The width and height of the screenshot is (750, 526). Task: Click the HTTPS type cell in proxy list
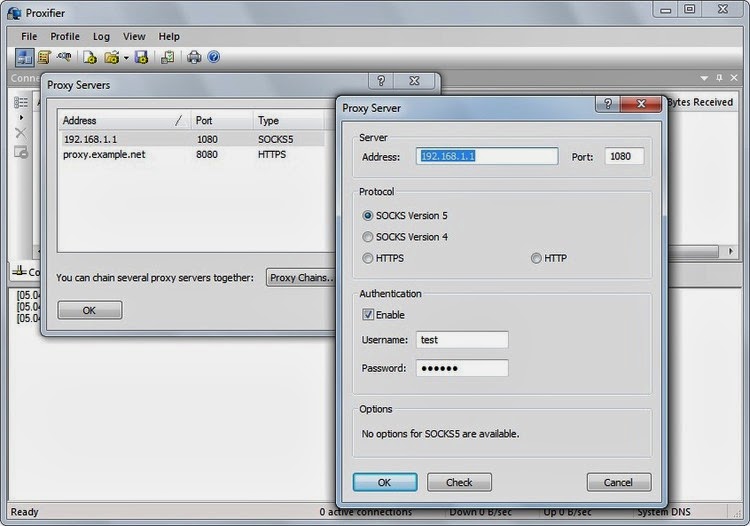pyautogui.click(x=272, y=154)
